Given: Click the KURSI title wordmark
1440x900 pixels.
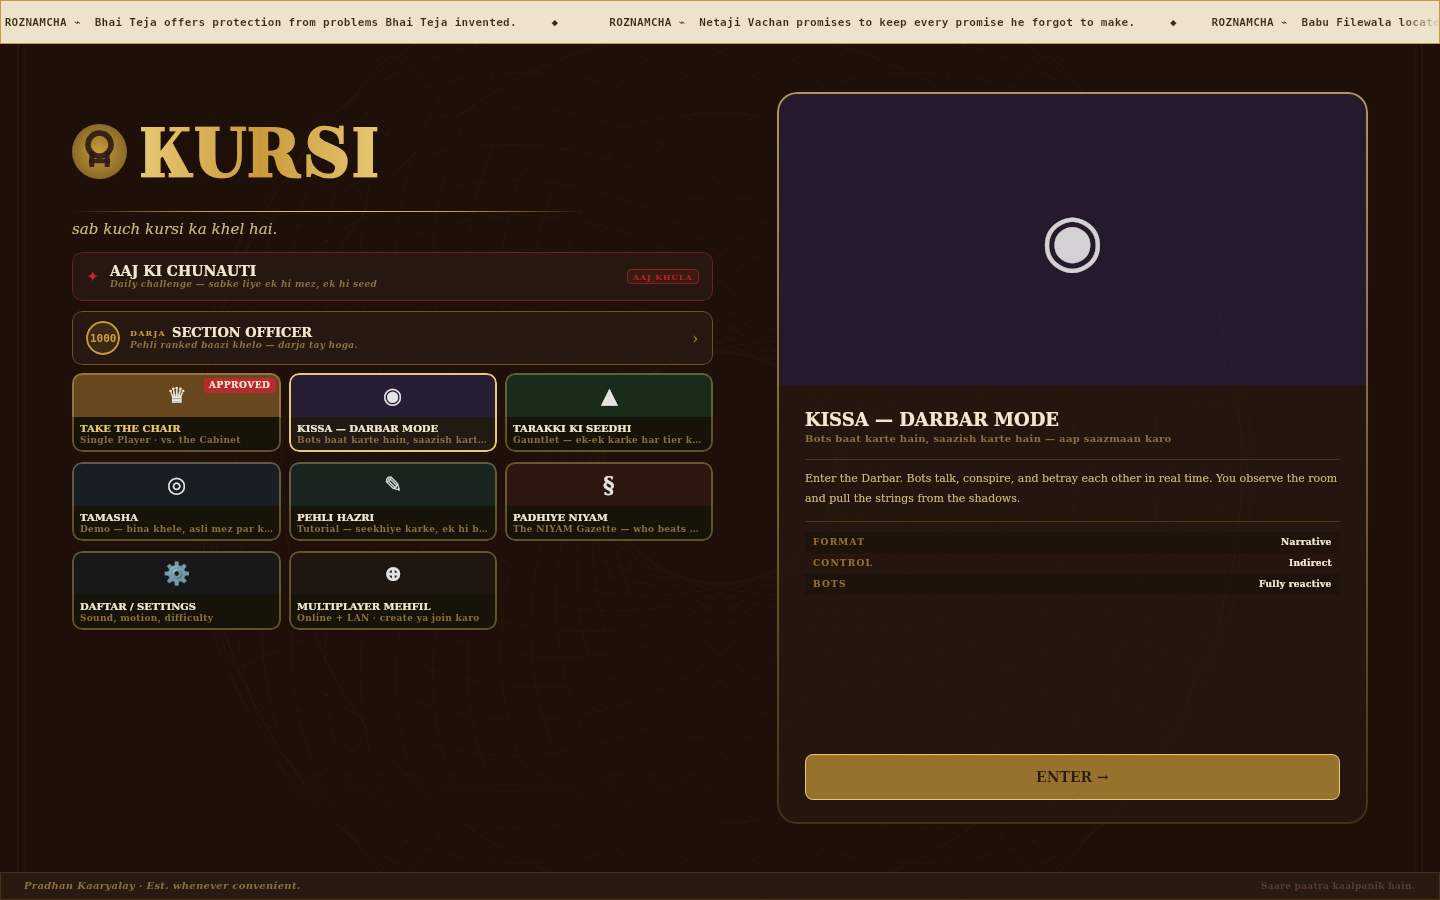Looking at the screenshot, I should click(x=259, y=153).
